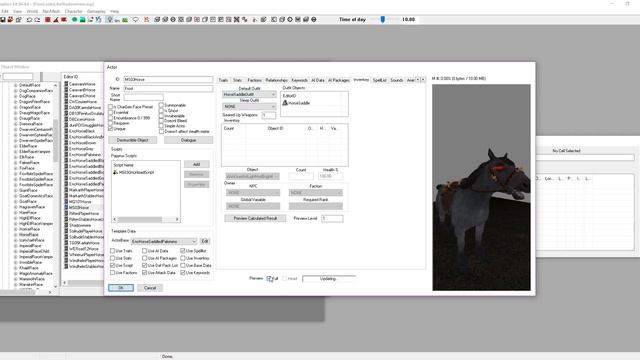Viewport: 640px width, 360px height.
Task: Enable the Use Inventory template checkbox
Action: pyautogui.click(x=183, y=258)
